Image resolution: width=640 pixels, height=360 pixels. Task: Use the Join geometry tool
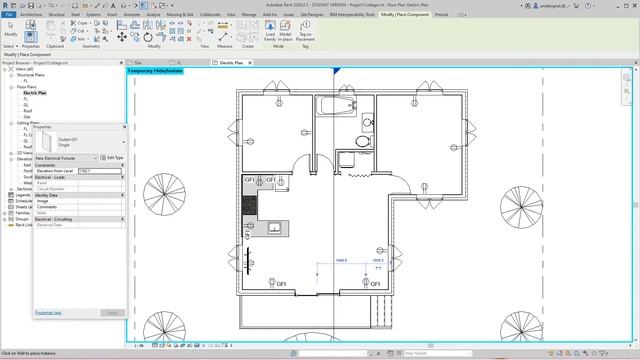tap(78, 39)
